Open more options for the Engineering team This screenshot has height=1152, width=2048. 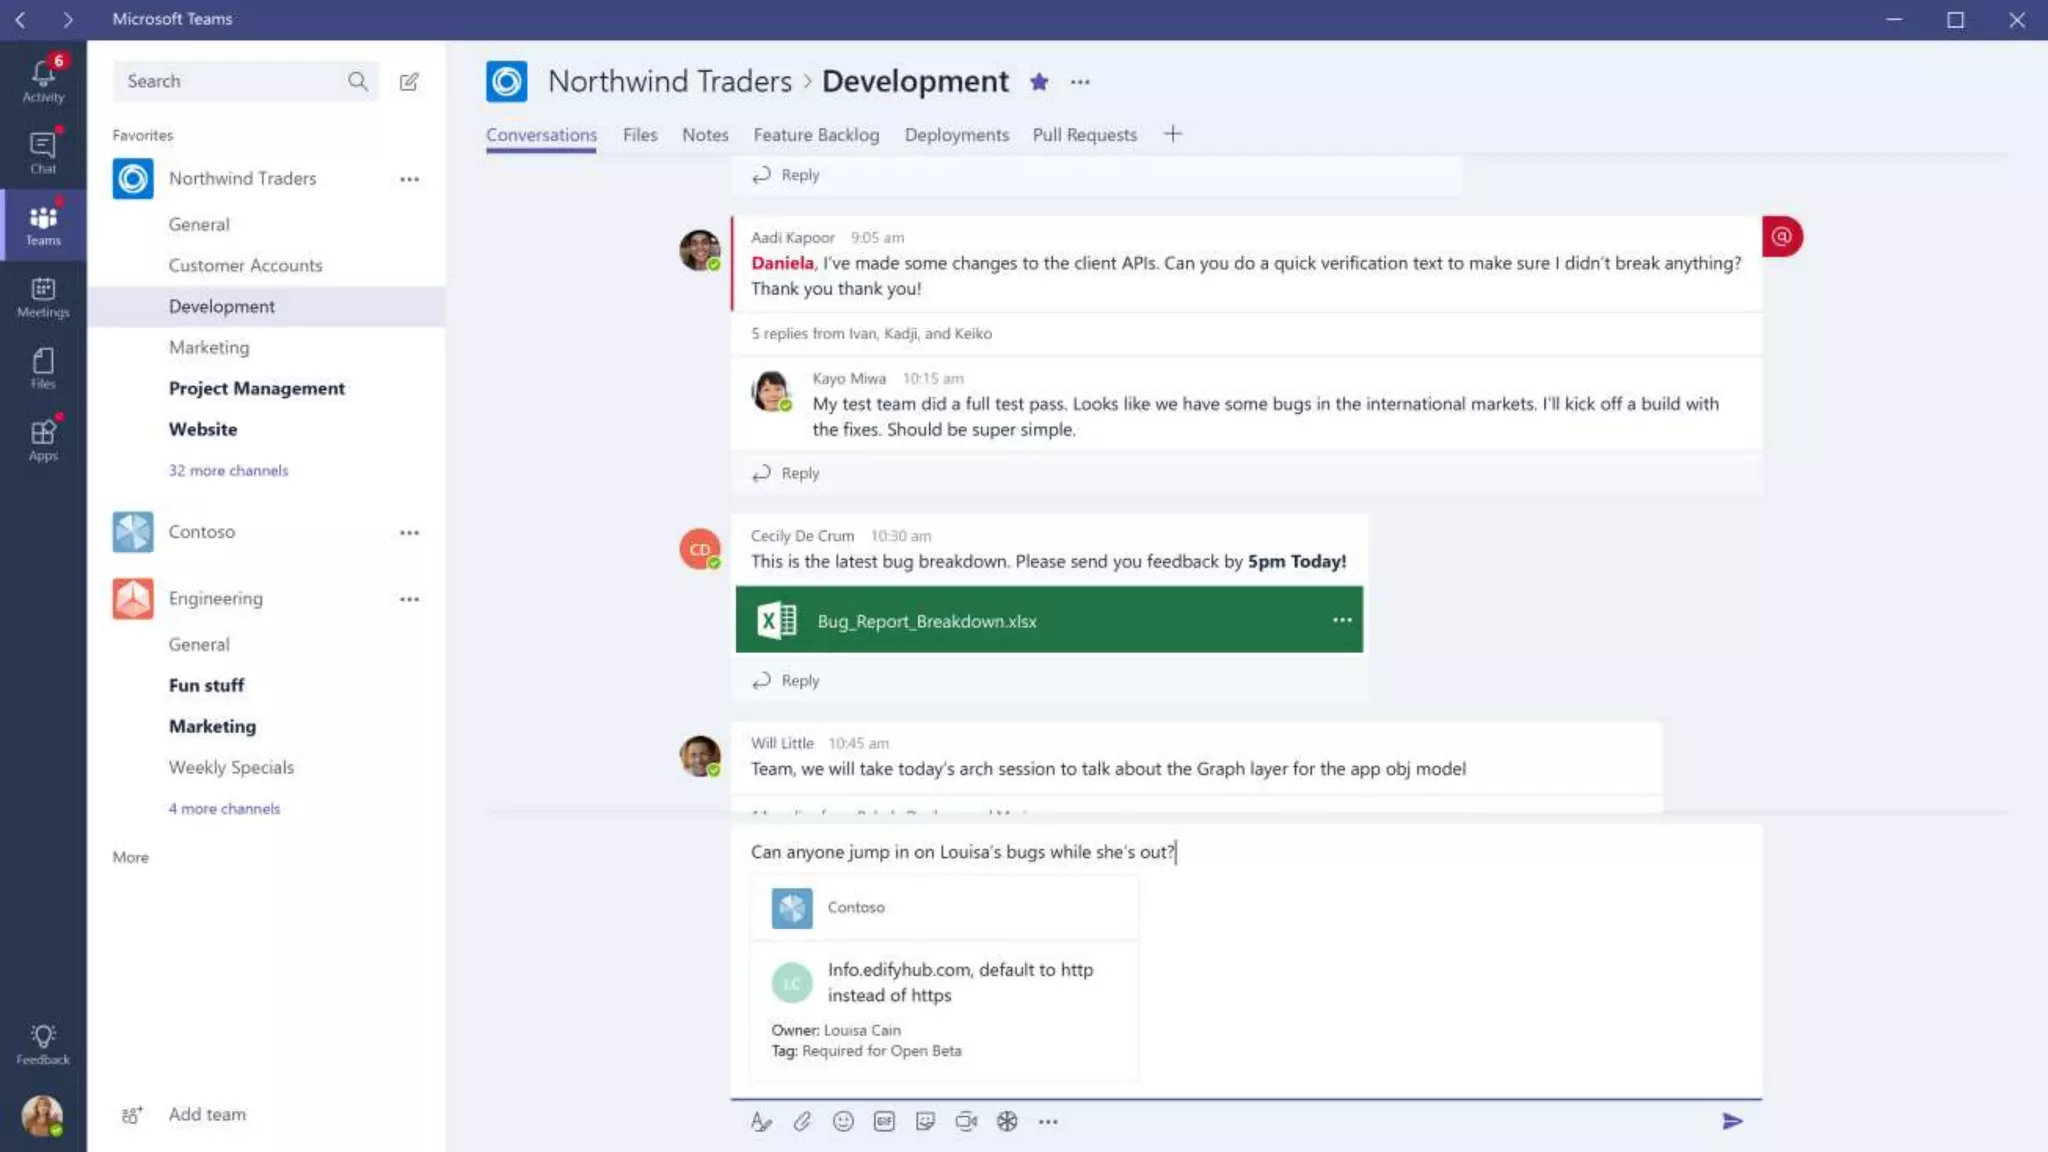pyautogui.click(x=409, y=599)
